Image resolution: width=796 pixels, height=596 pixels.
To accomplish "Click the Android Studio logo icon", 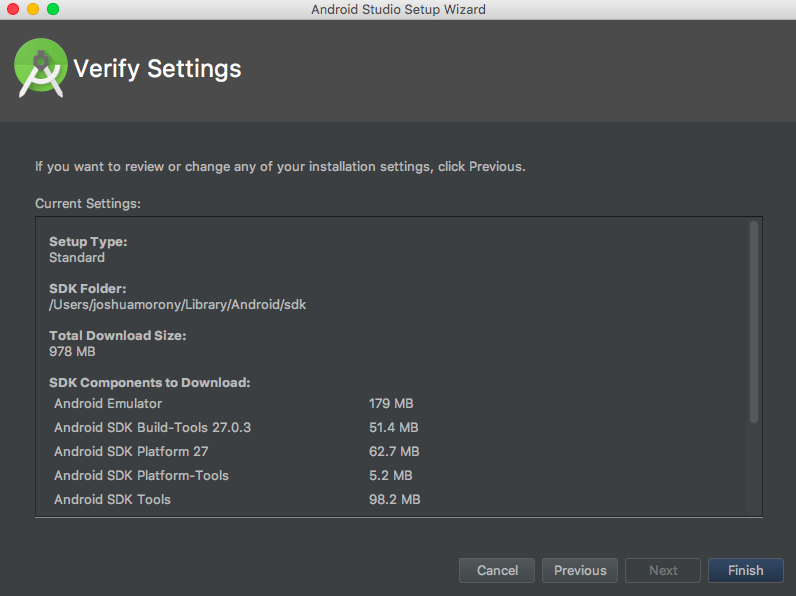I will [41, 68].
